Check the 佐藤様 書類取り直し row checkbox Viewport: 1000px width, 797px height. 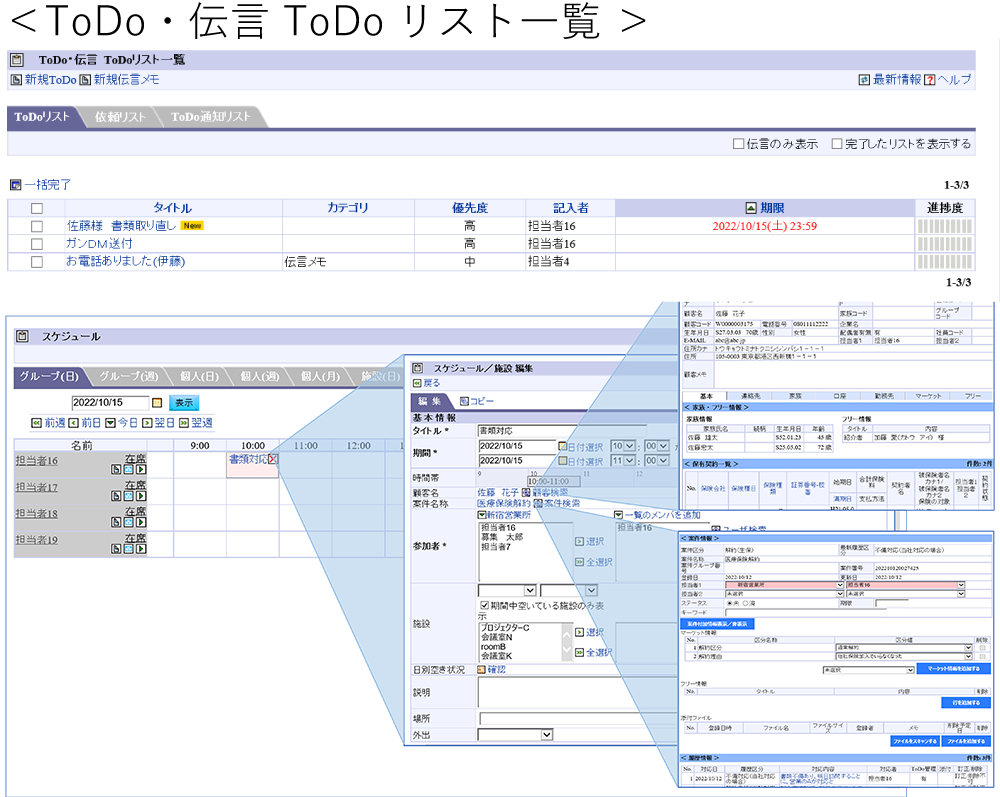pyautogui.click(x=37, y=226)
